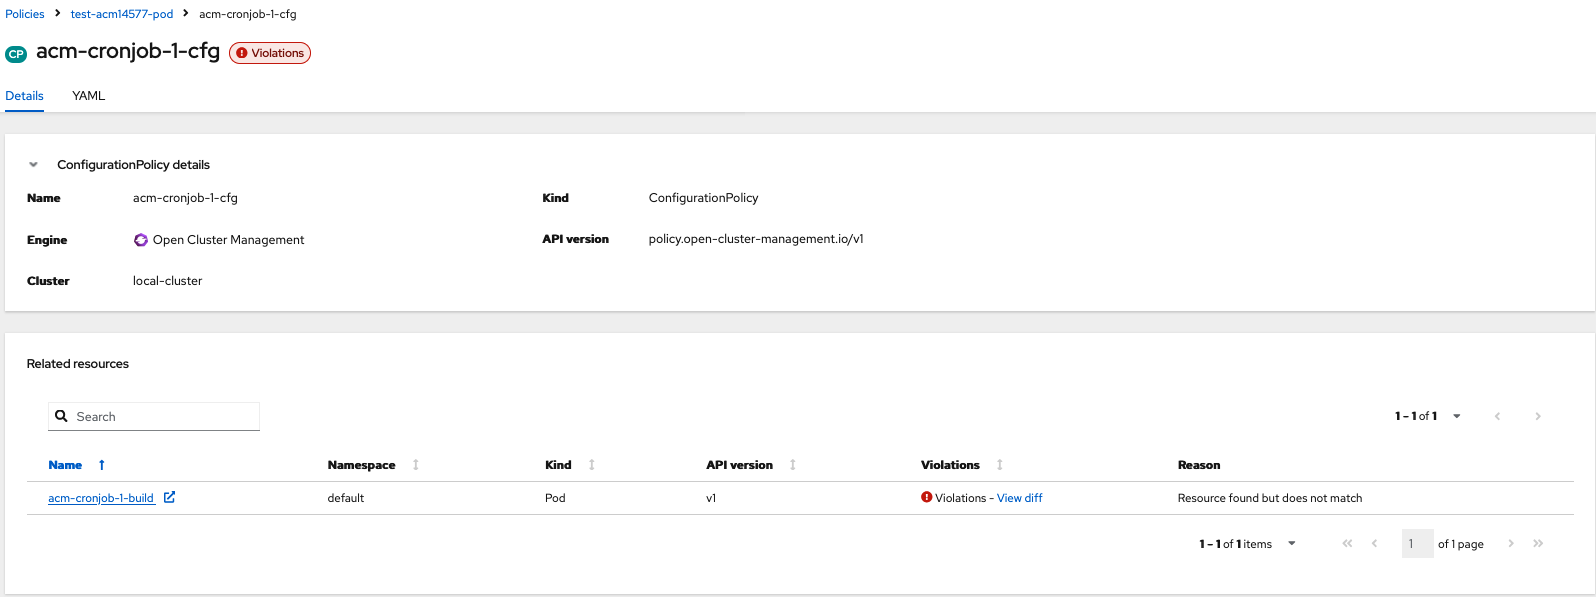
Task: Click the Violations column sort icon
Action: pyautogui.click(x=1000, y=465)
